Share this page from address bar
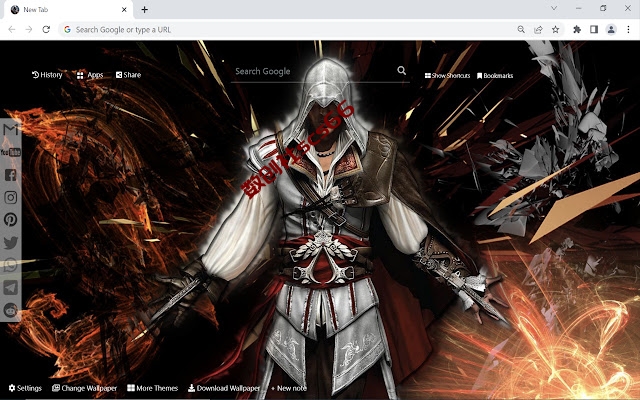 (x=538, y=29)
